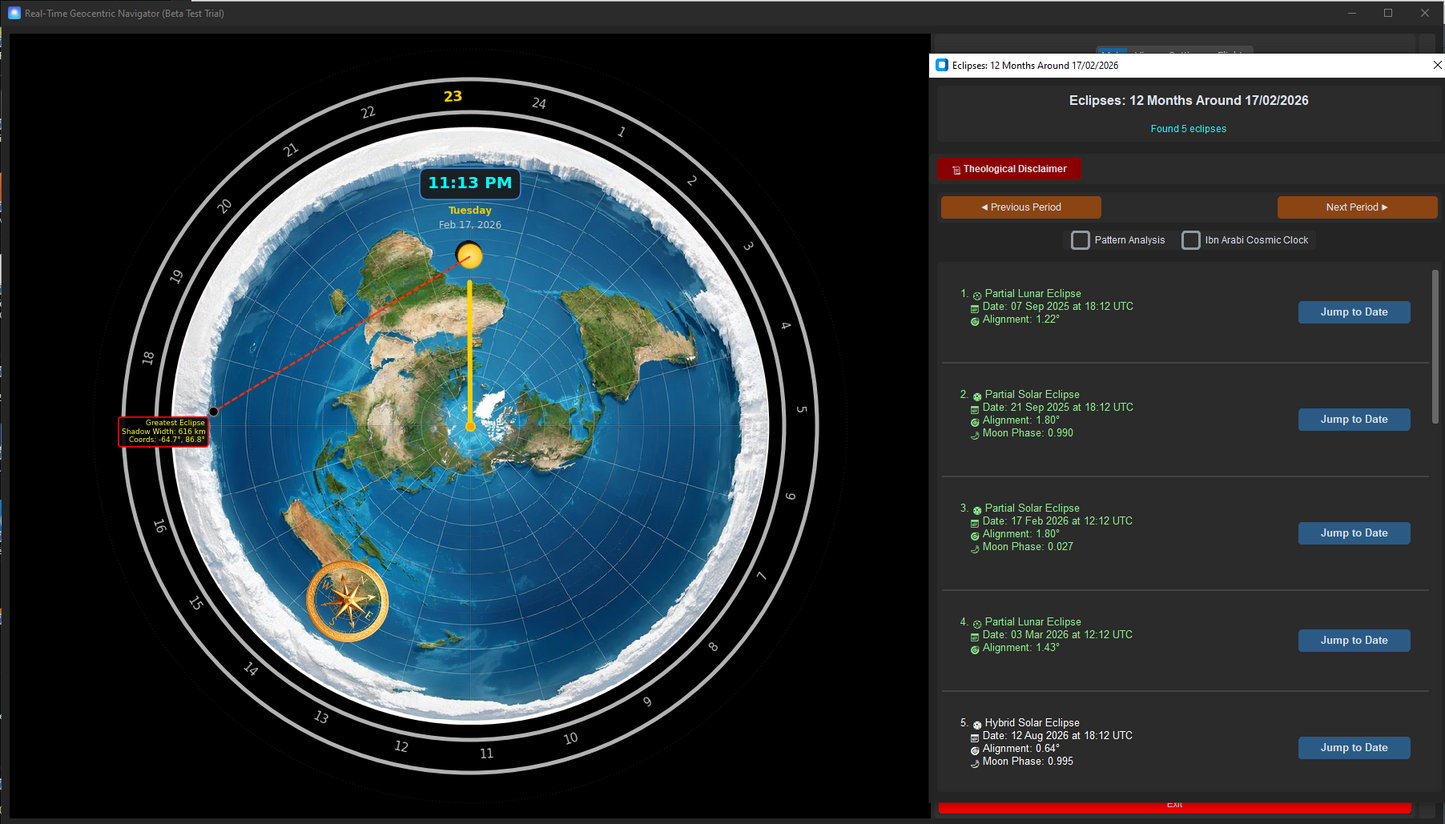The width and height of the screenshot is (1445, 824).
Task: Click the alignment icon for the 17 Feb 2026 eclipse
Action: (975, 534)
